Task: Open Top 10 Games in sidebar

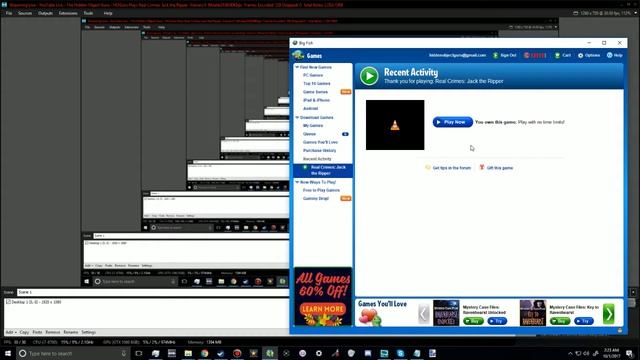Action: (x=316, y=83)
